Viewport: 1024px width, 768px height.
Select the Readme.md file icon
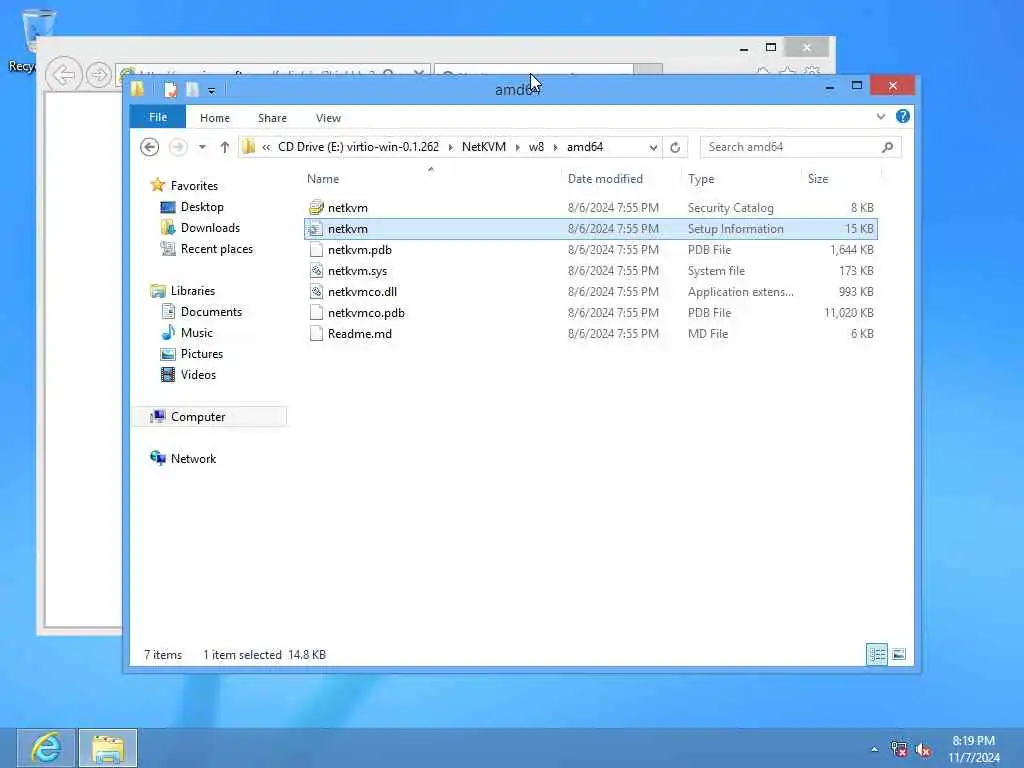pyautogui.click(x=316, y=333)
